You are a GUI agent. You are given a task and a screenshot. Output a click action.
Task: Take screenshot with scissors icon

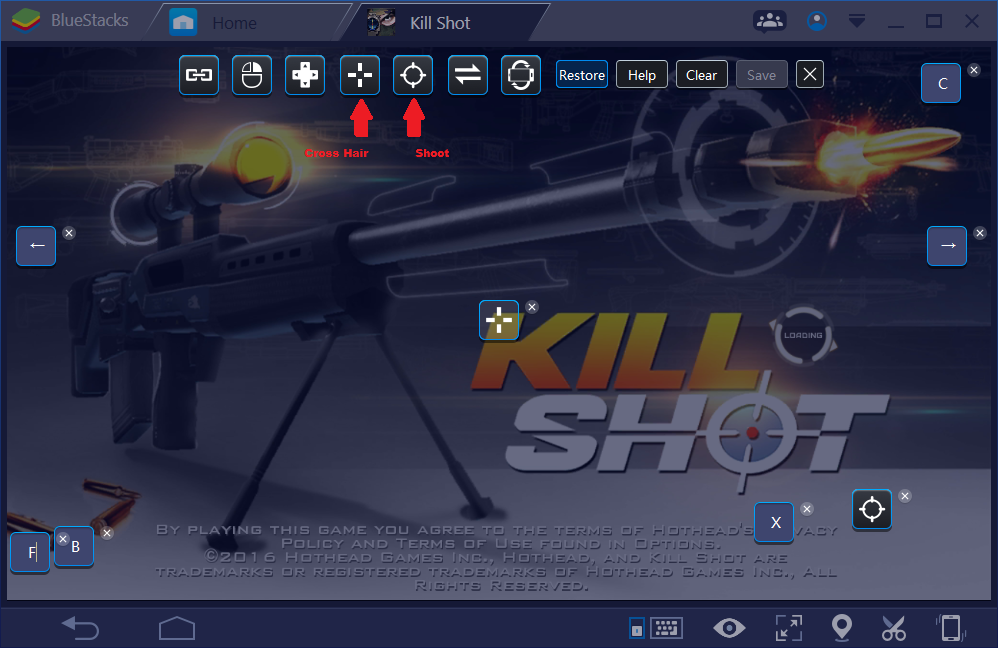click(x=894, y=628)
